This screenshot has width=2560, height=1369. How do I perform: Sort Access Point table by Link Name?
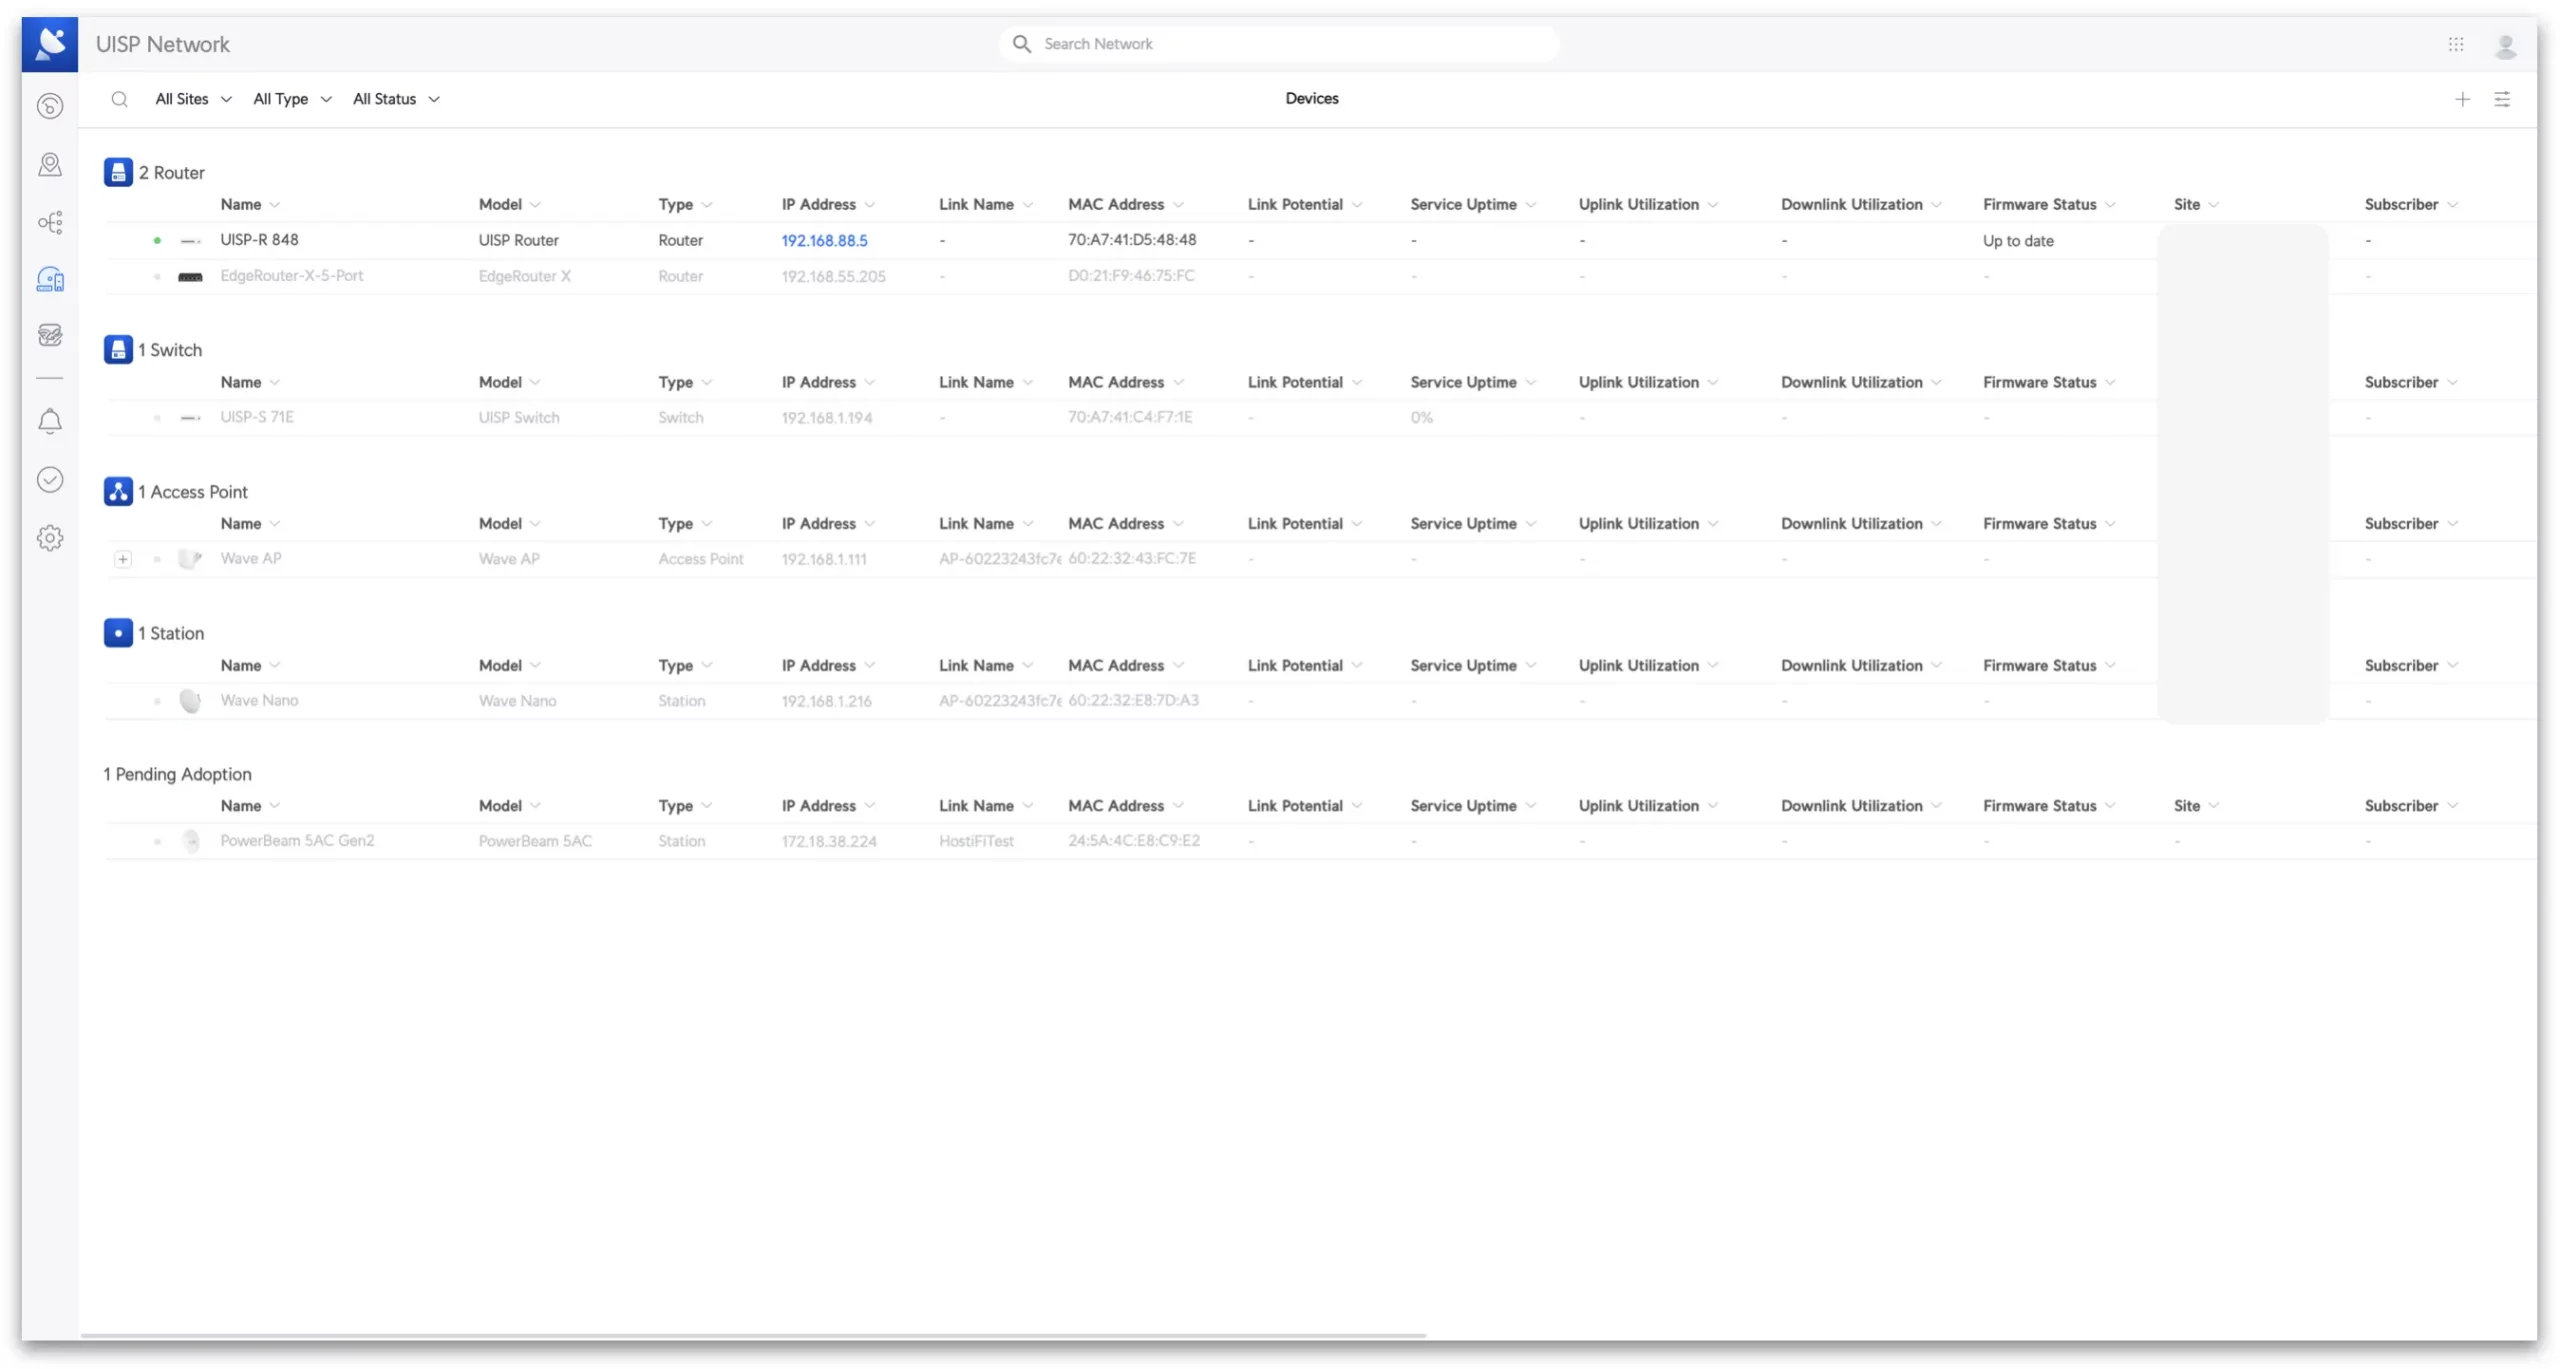pyautogui.click(x=985, y=523)
